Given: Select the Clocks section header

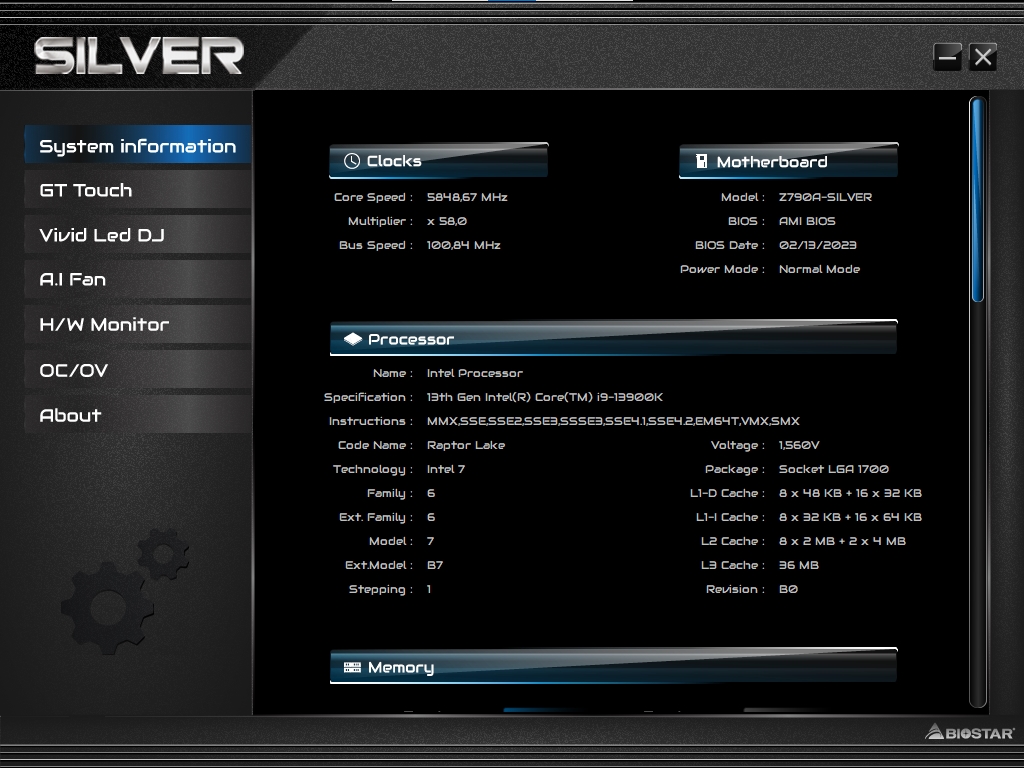Looking at the screenshot, I should click(x=438, y=161).
